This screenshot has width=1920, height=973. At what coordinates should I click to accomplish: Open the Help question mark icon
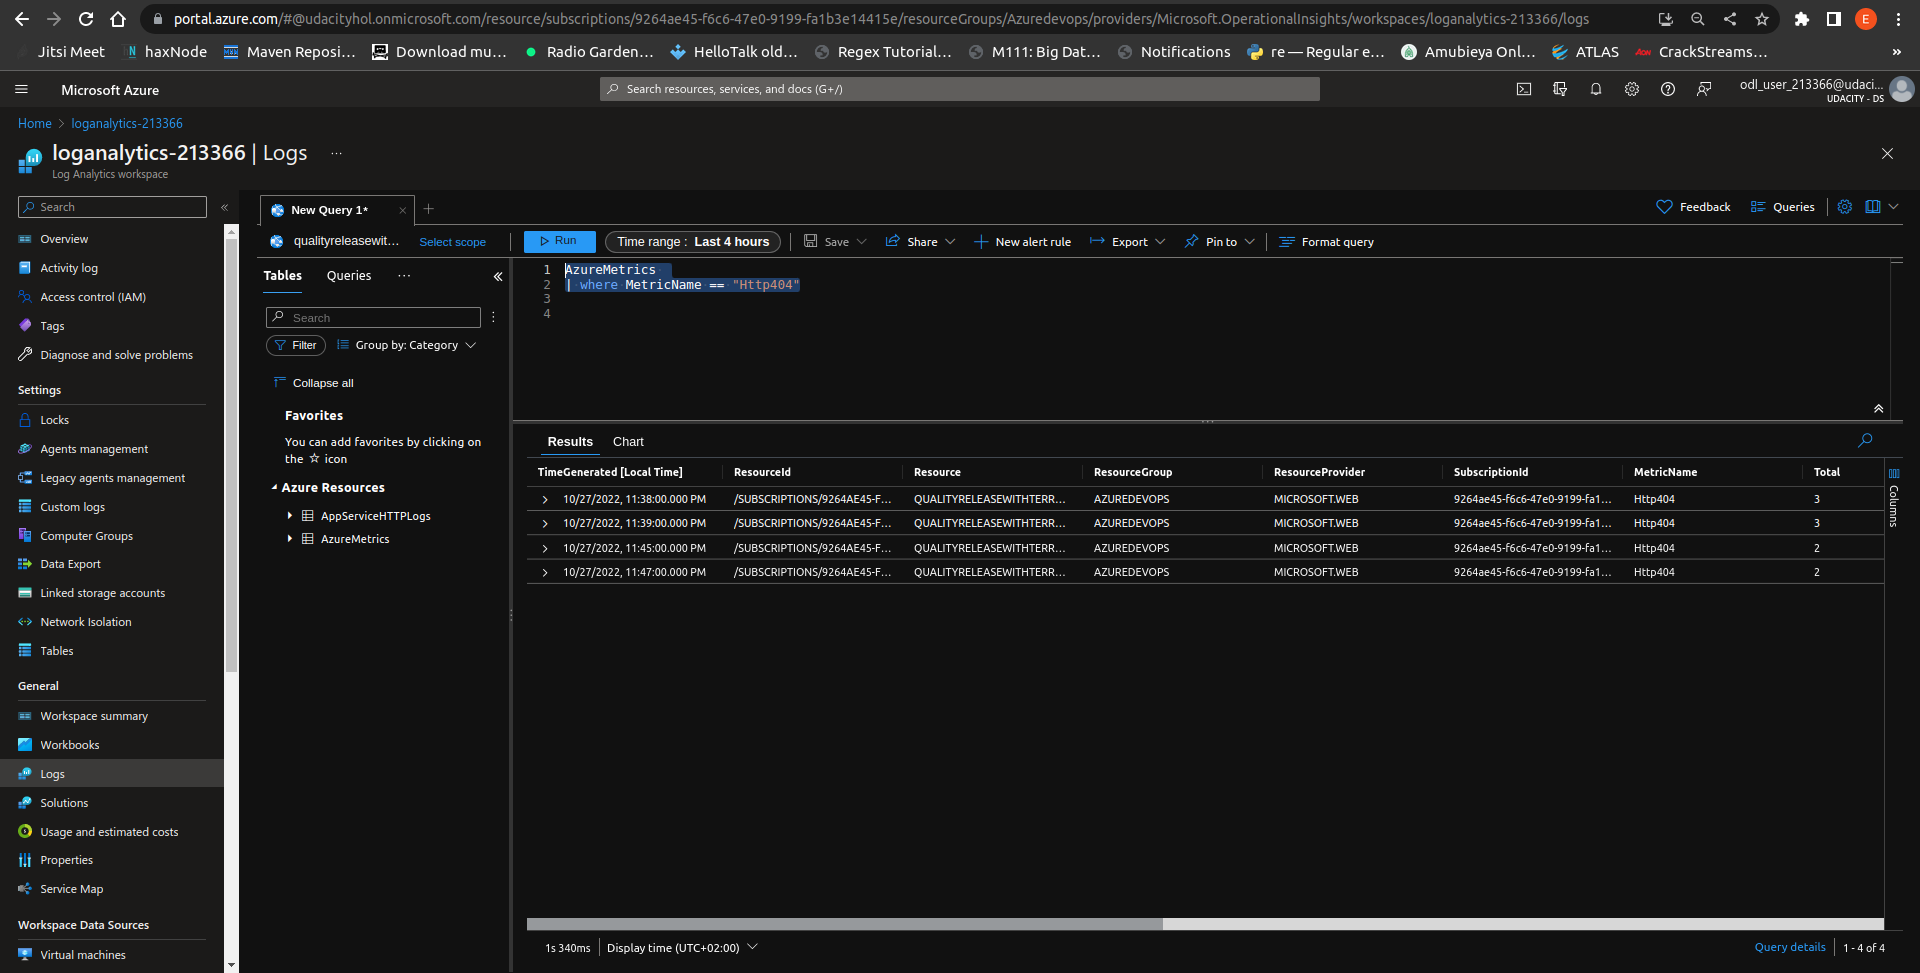coord(1668,89)
